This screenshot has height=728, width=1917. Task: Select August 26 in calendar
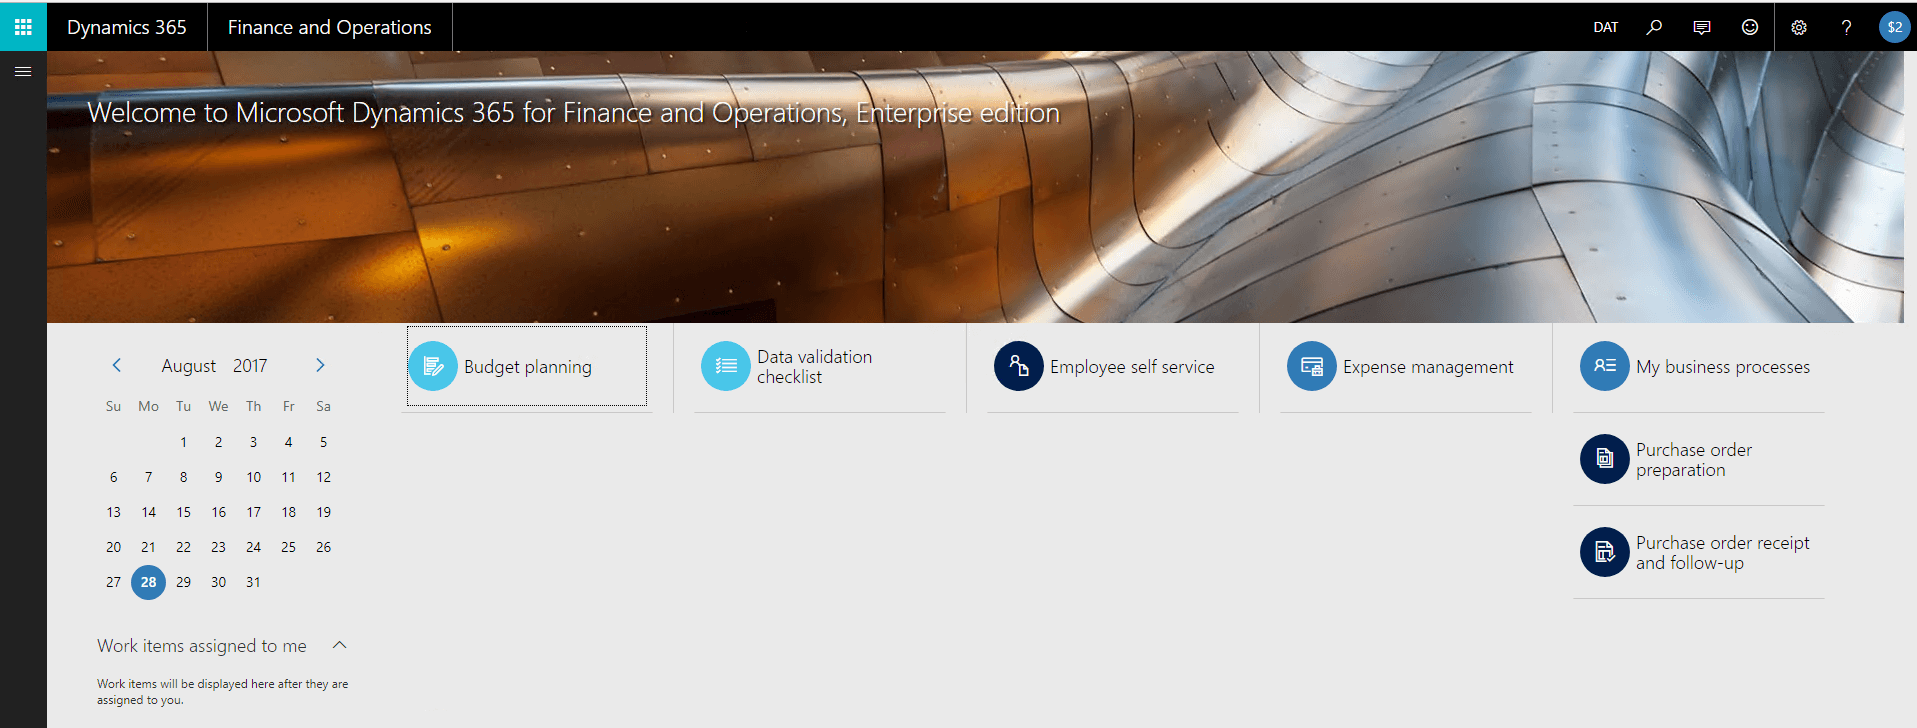[x=323, y=547]
